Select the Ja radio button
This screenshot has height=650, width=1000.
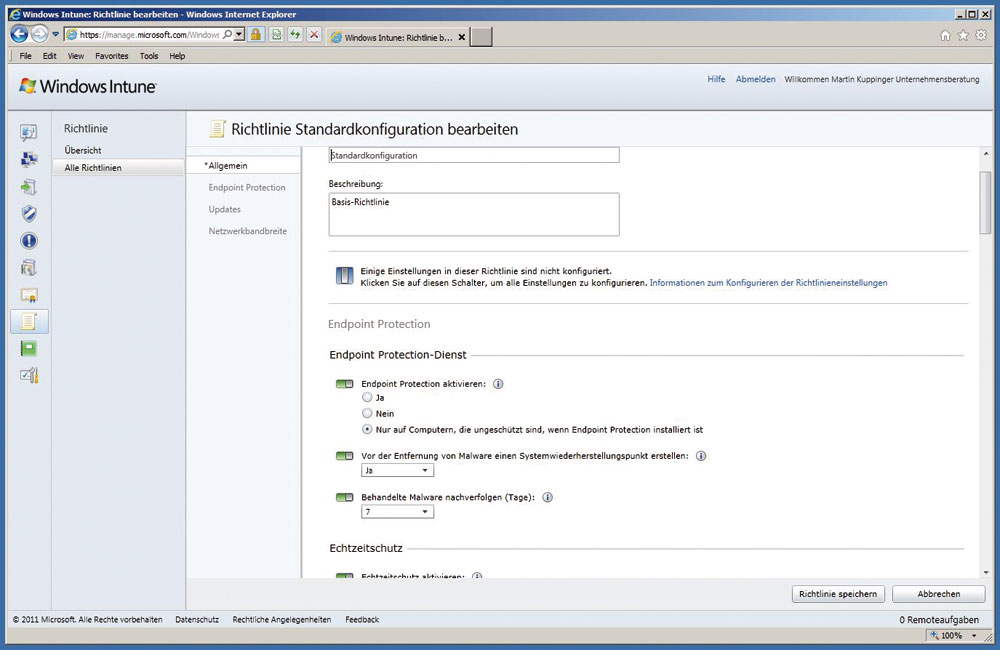(x=367, y=397)
